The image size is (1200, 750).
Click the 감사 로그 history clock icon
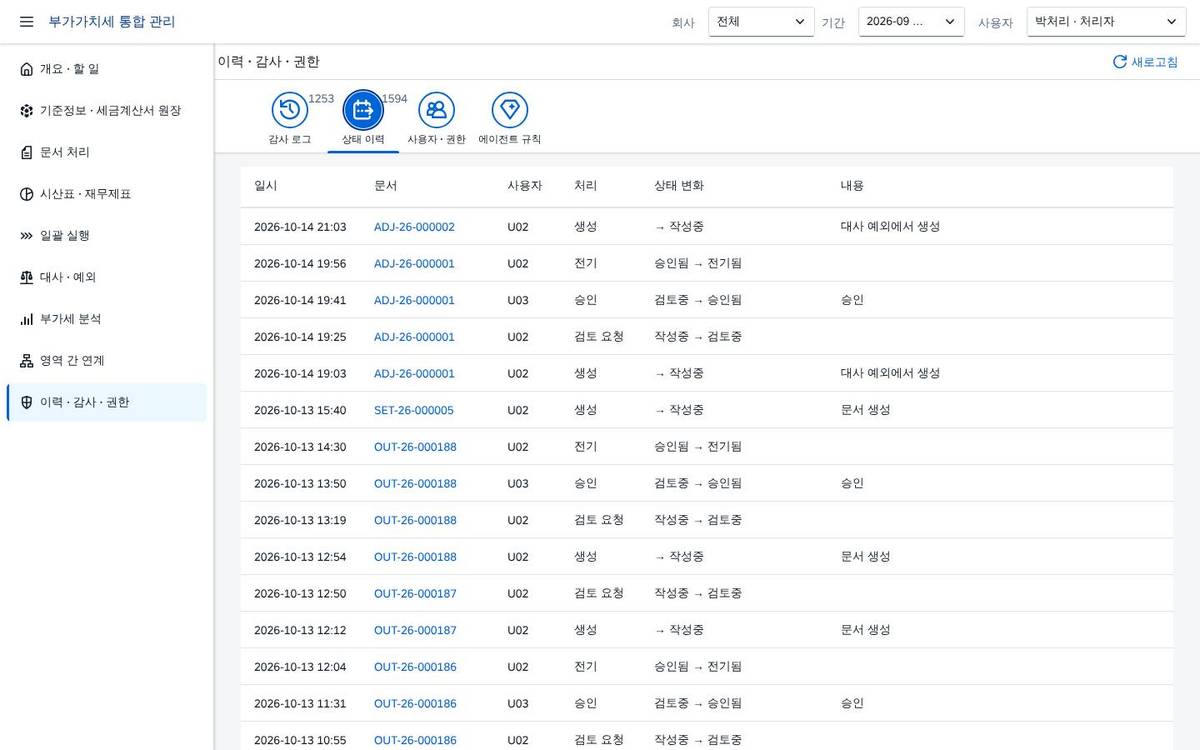tap(290, 110)
